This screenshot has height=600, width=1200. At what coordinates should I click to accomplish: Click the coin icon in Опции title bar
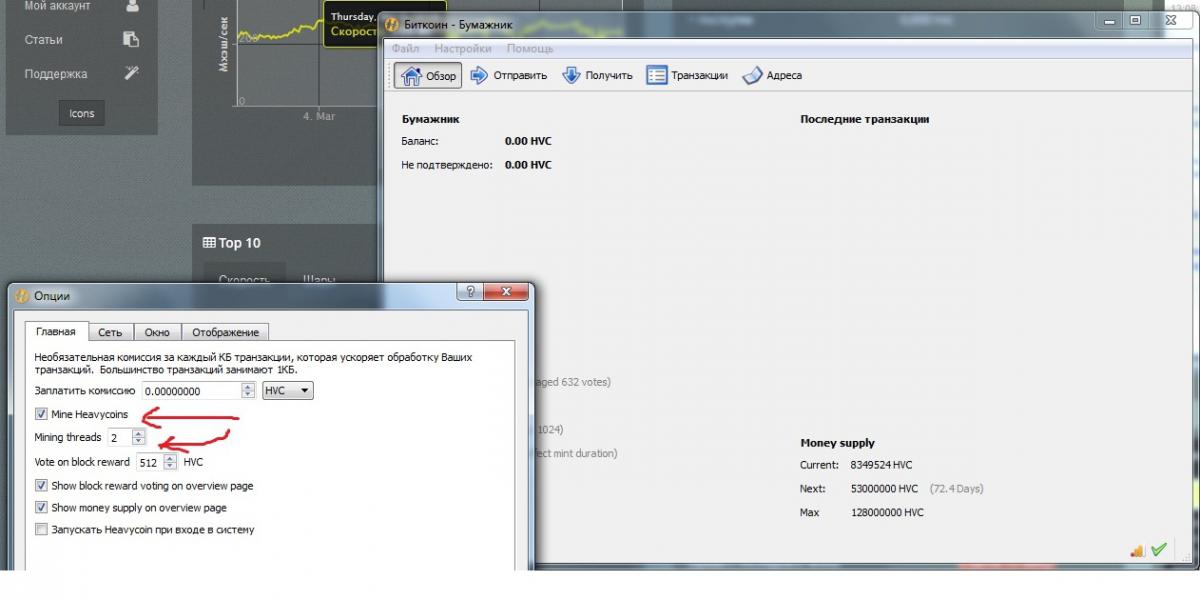22,296
